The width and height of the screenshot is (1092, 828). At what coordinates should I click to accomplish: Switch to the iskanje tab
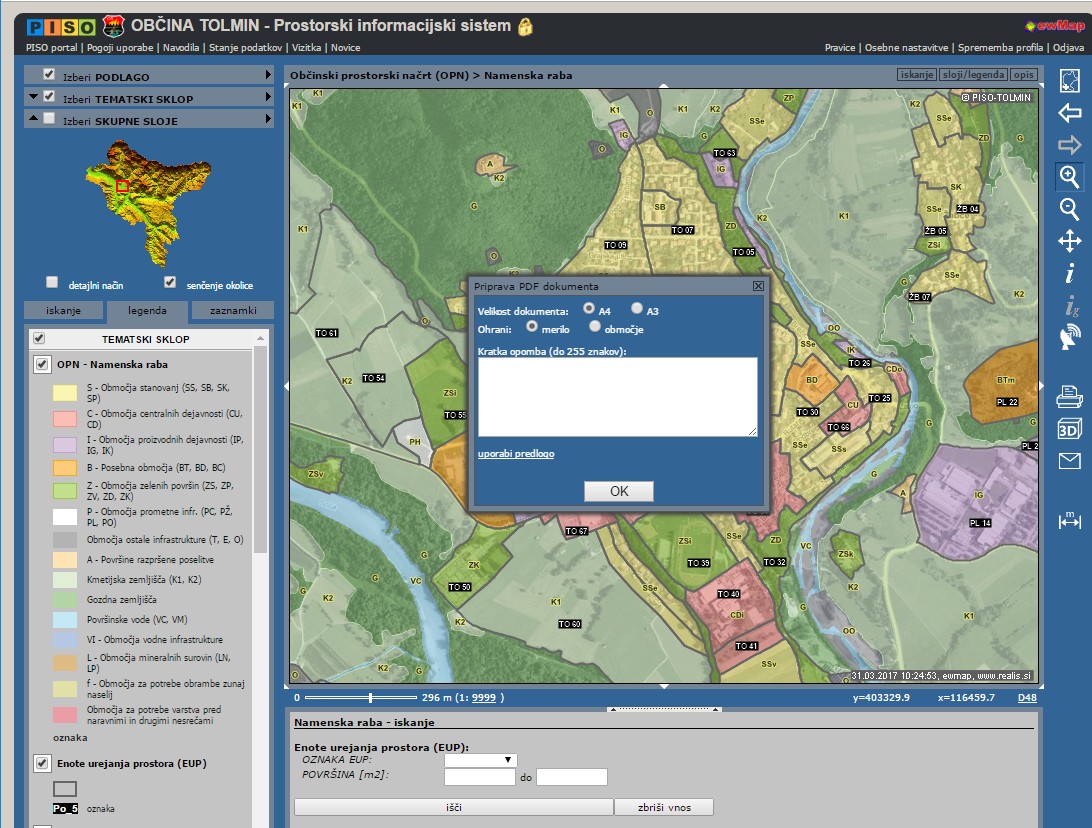(x=63, y=311)
